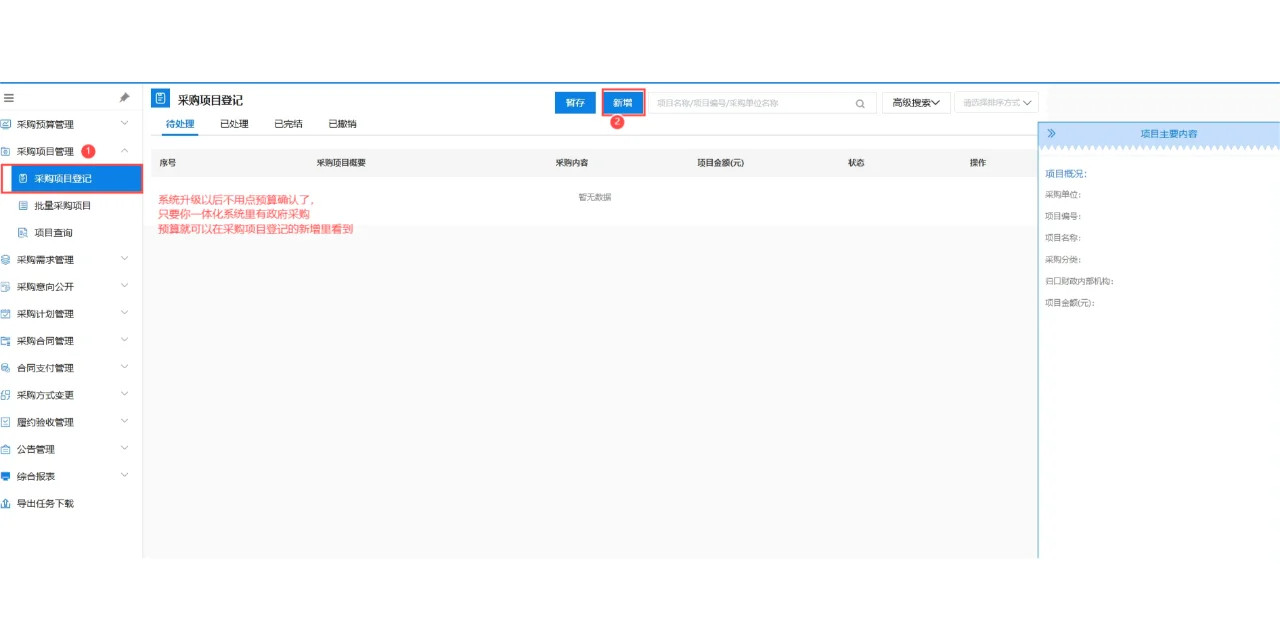Image resolution: width=1280 pixels, height=639 pixels.
Task: Click the 公告管理 sidebar icon
Action: tap(6, 449)
